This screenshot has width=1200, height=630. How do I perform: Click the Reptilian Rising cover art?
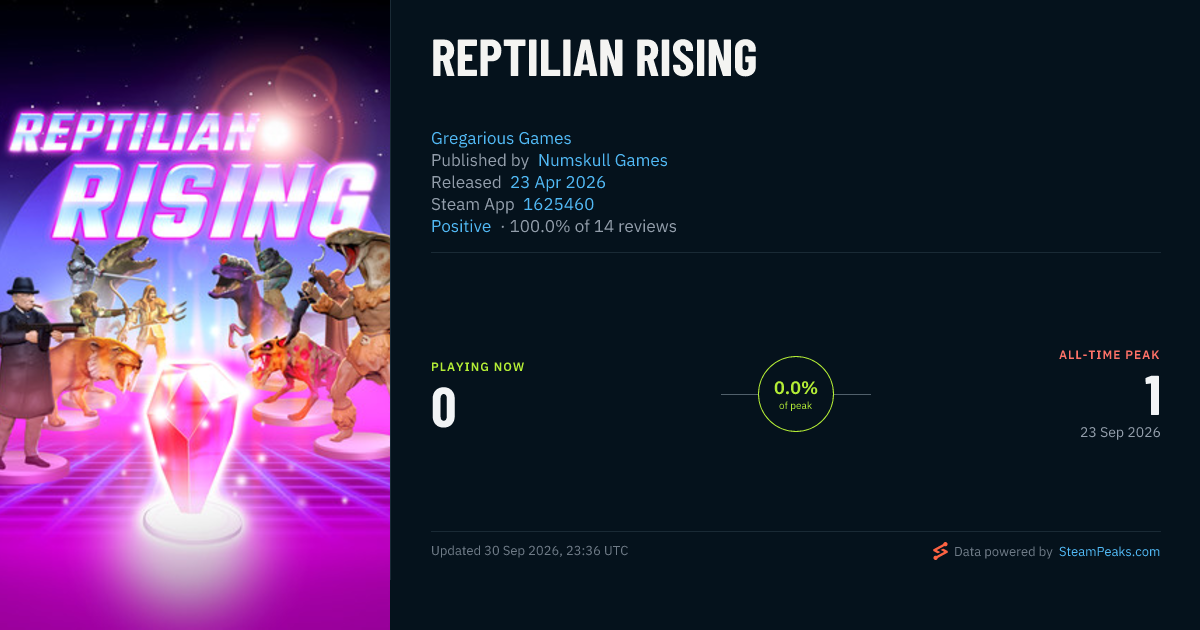pos(195,315)
